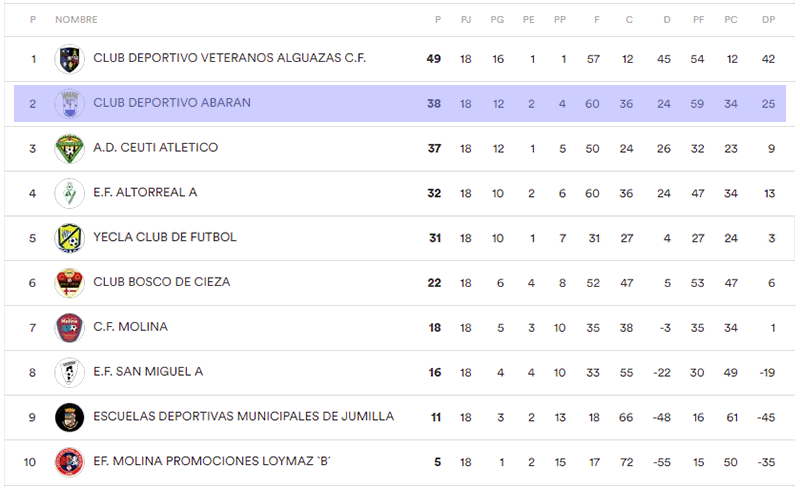Open the Escuelas Deportivas Jumilla badge
This screenshot has width=800, height=489.
(69, 417)
